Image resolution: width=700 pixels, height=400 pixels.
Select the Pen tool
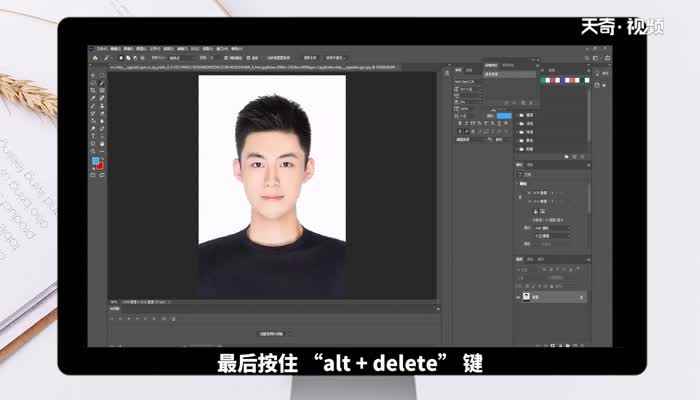[x=102, y=129]
